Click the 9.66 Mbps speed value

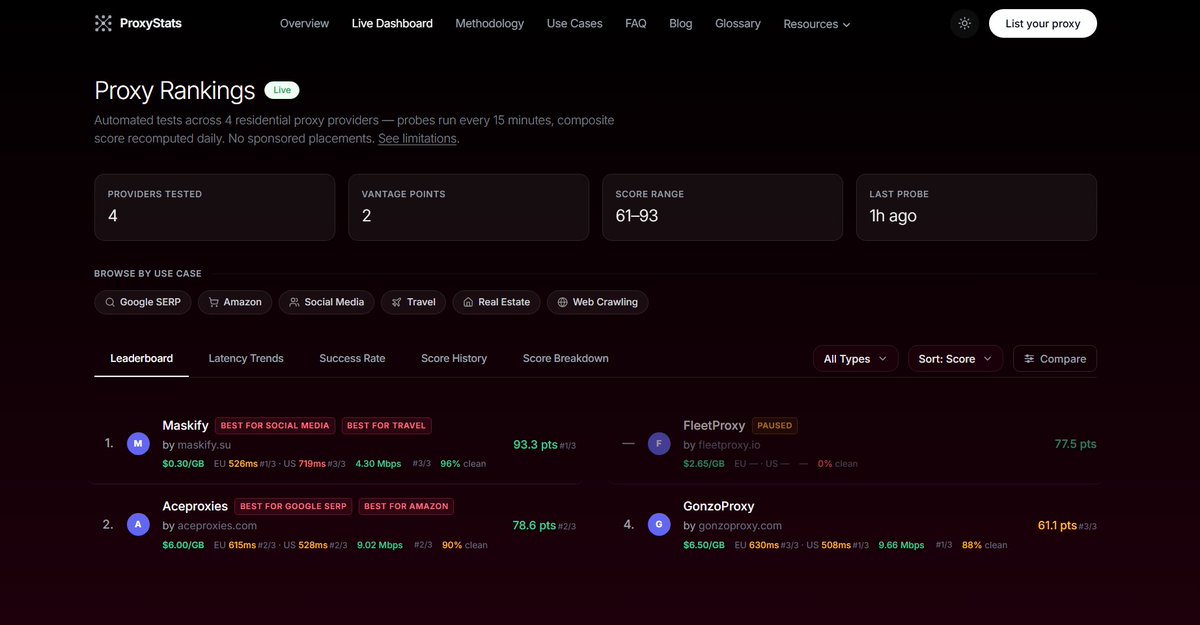(x=901, y=545)
